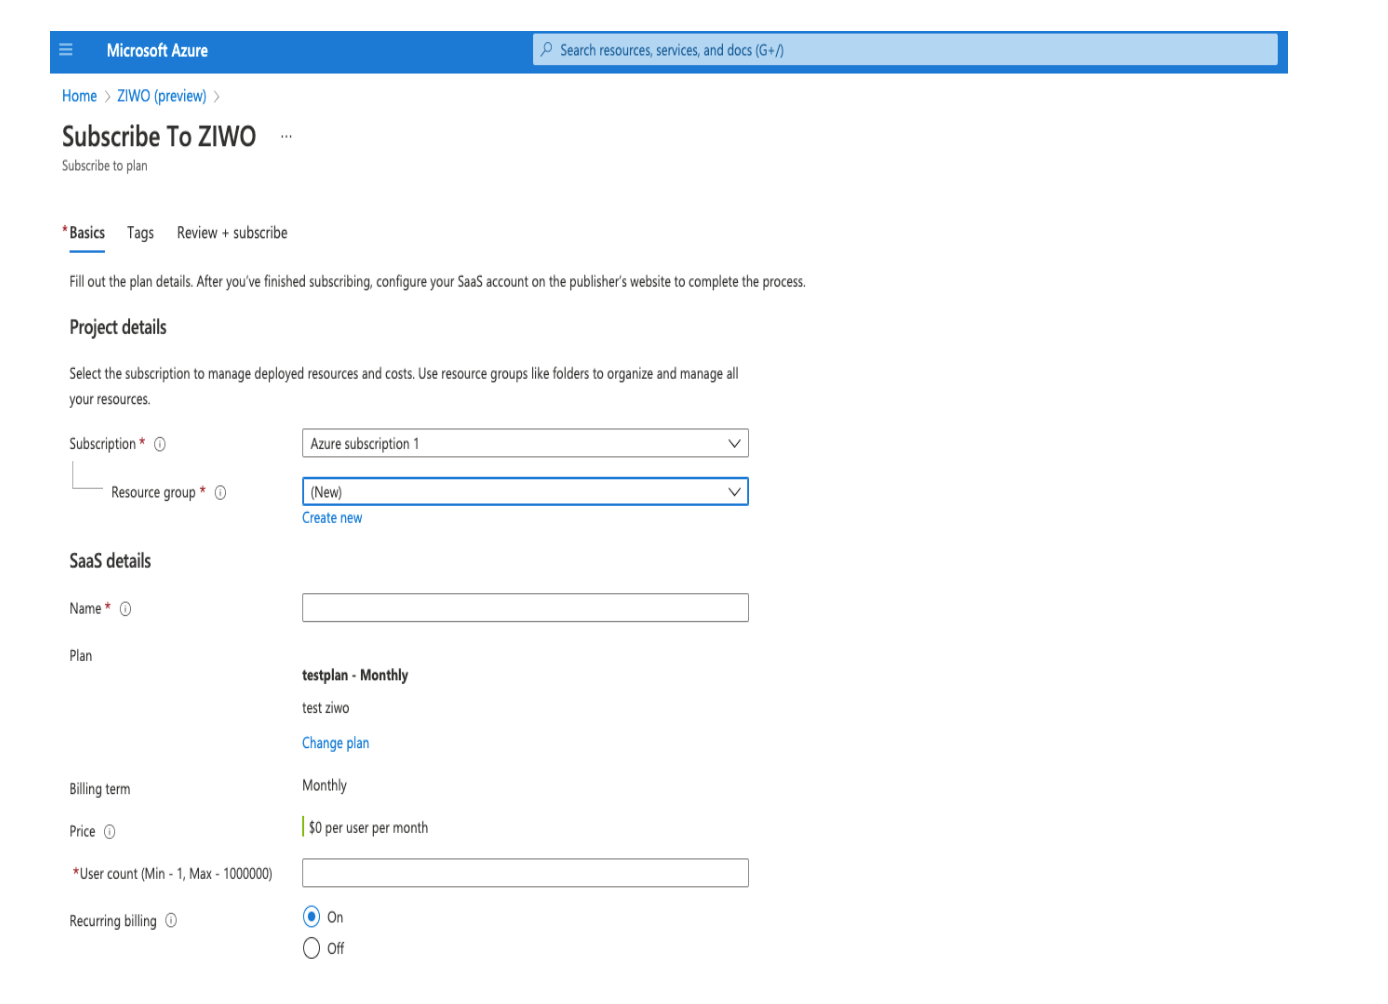Click the Project details heading

coord(118,327)
